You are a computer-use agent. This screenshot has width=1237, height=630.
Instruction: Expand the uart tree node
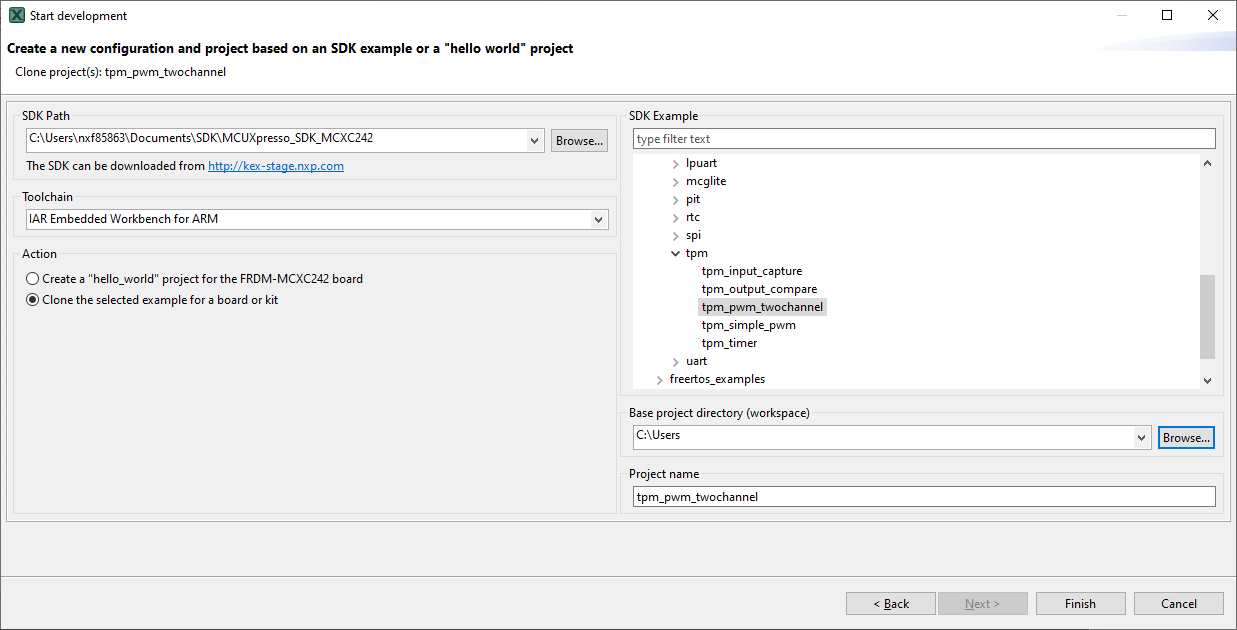[x=677, y=362]
